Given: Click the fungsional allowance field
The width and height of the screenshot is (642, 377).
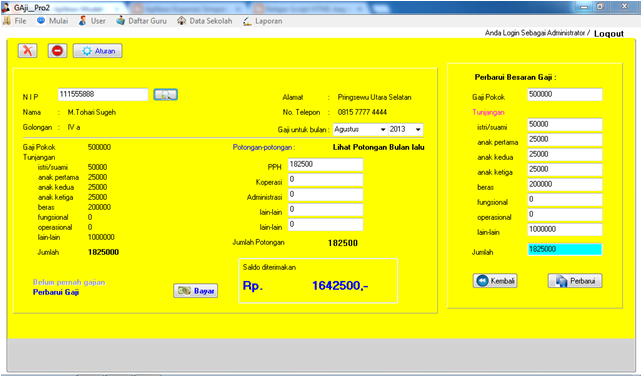Looking at the screenshot, I should 565,200.
